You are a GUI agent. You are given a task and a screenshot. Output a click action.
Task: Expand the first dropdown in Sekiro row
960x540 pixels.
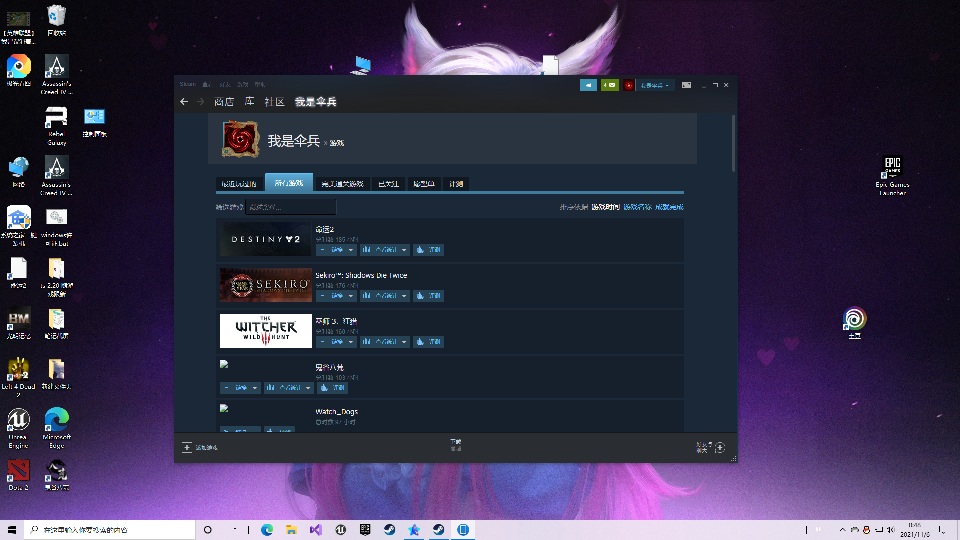click(x=336, y=296)
